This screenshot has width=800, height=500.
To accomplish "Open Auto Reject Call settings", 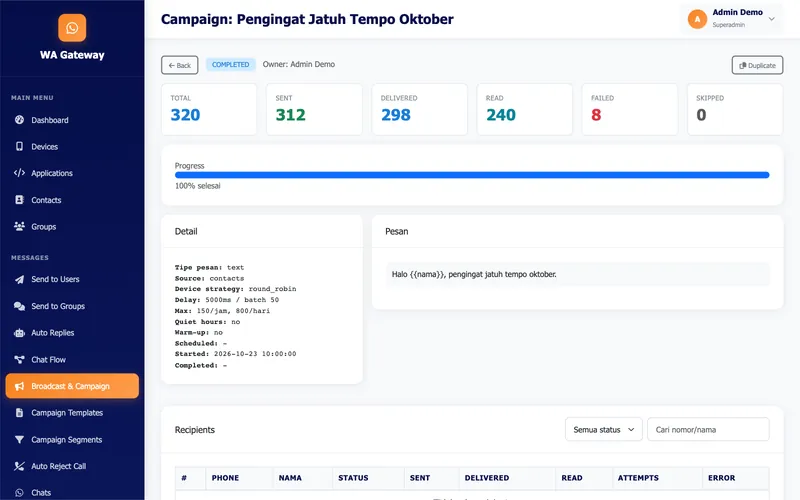I will [x=72, y=466].
